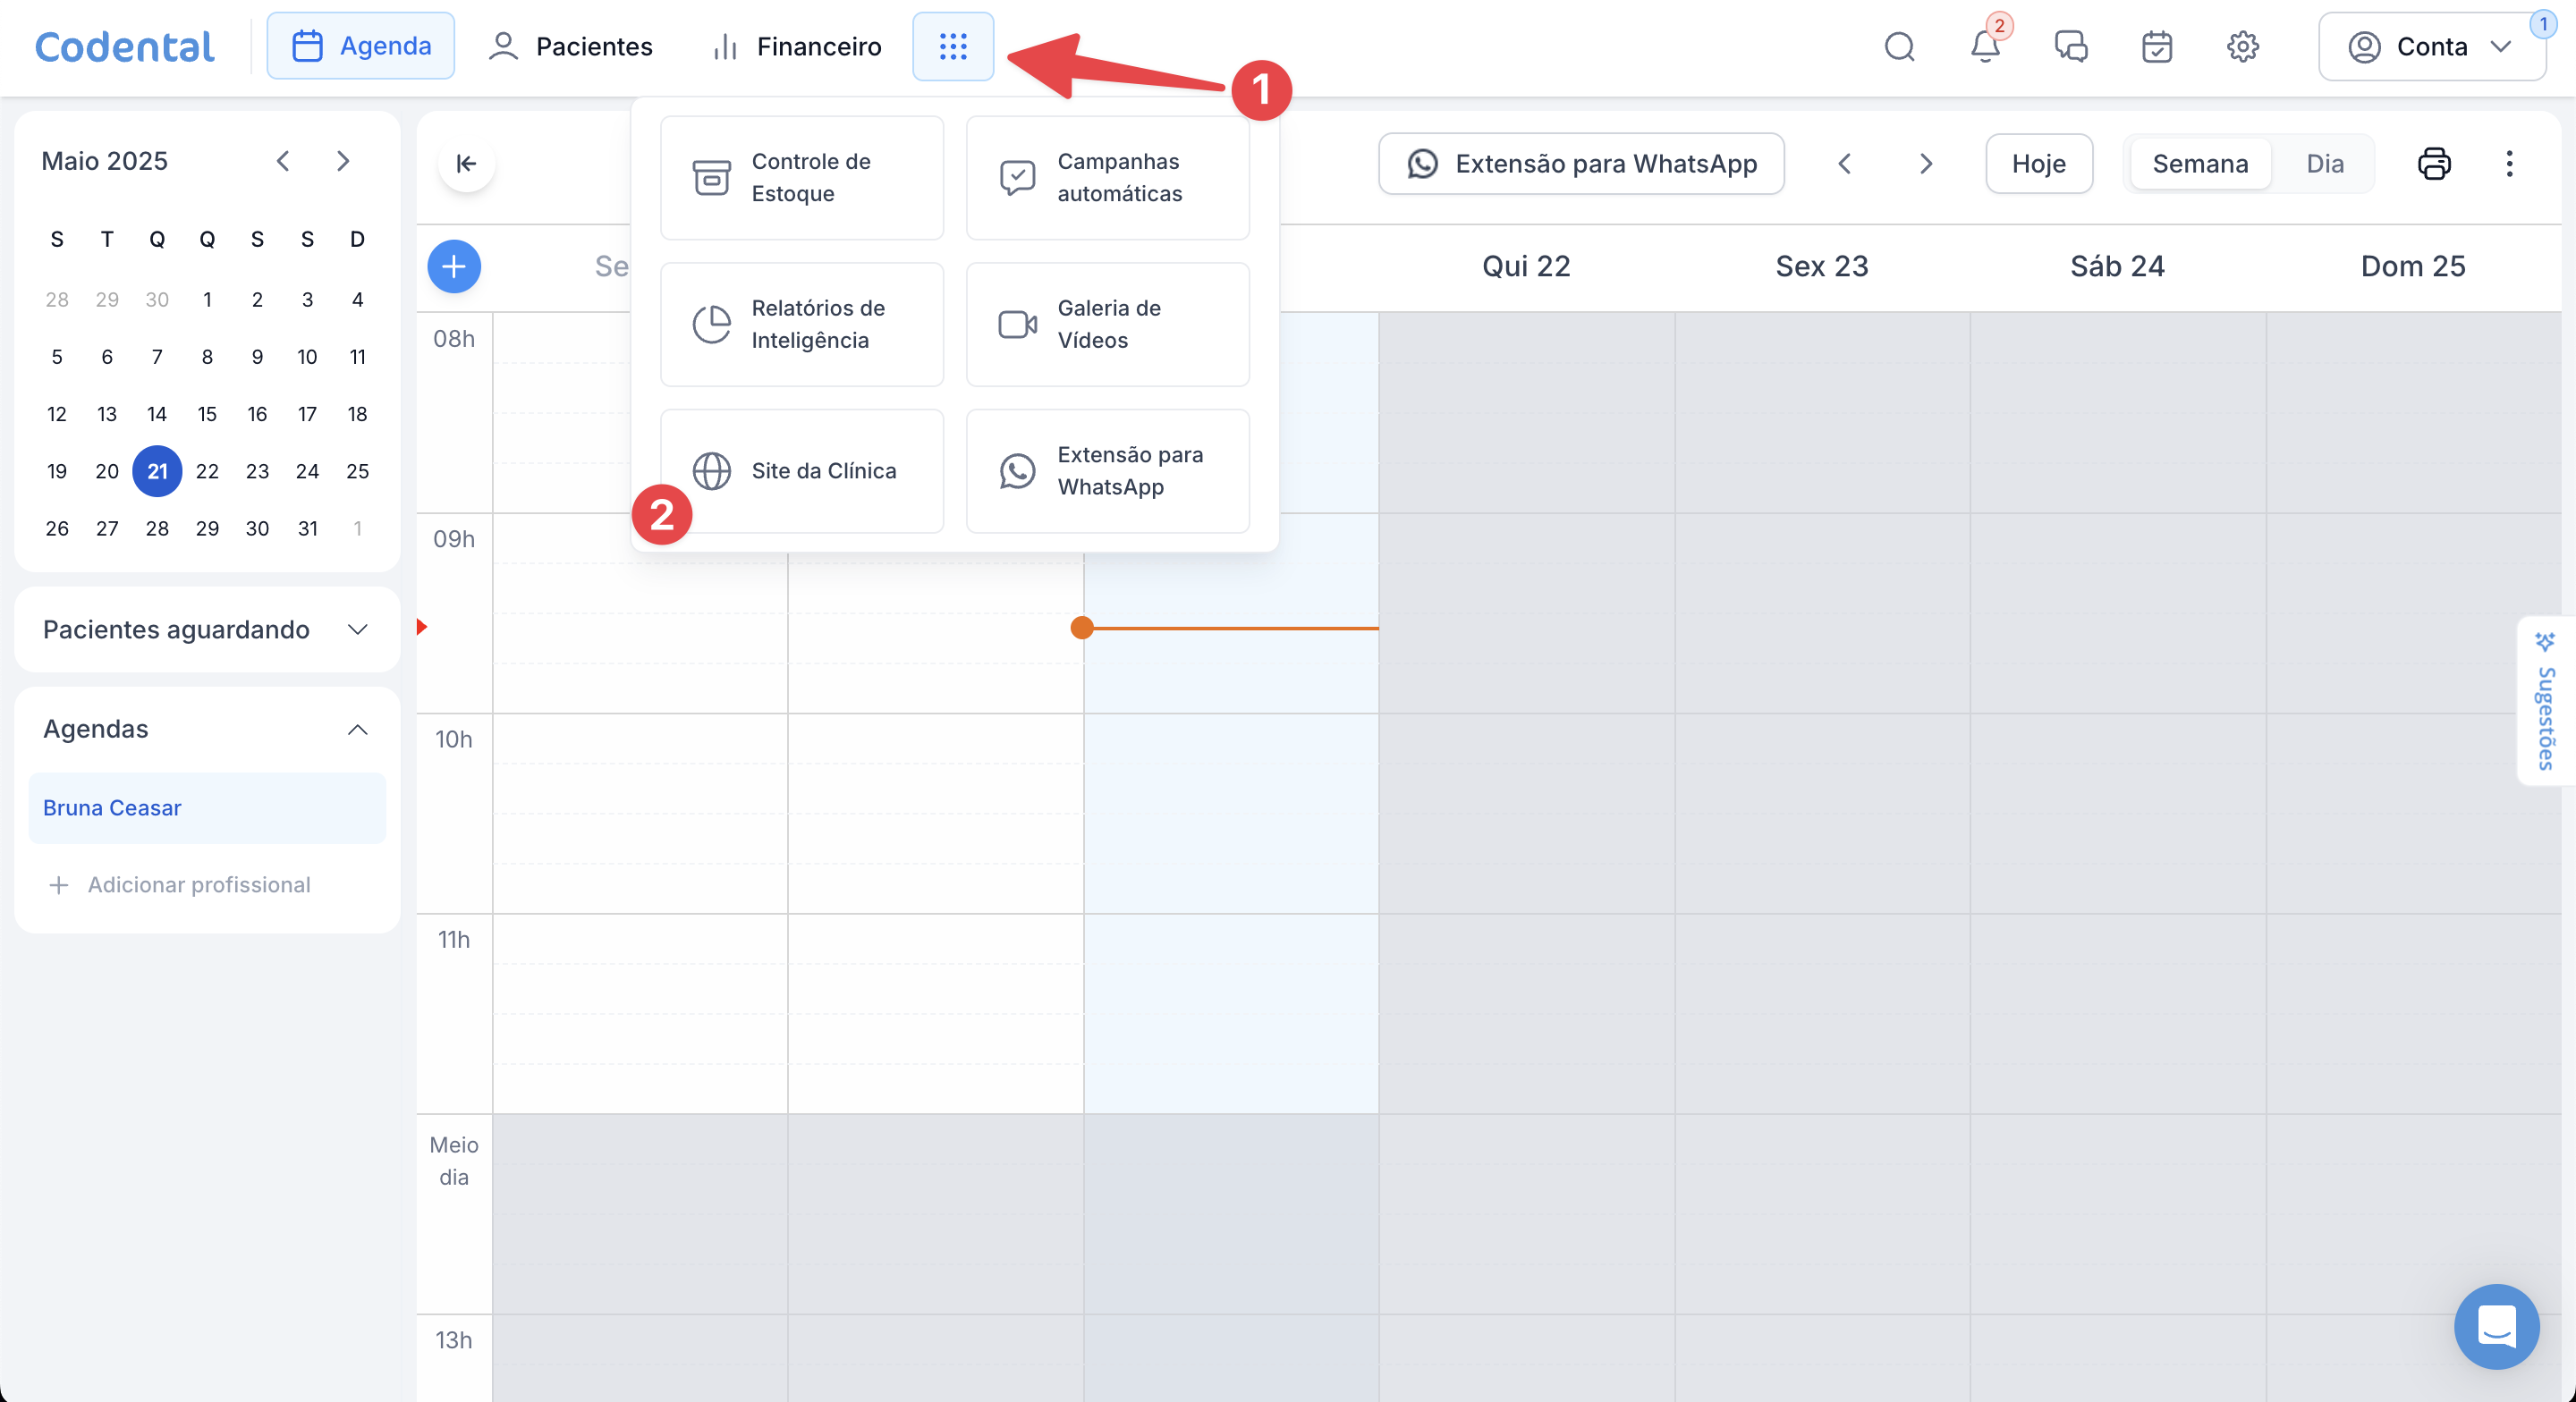The width and height of the screenshot is (2576, 1402).
Task: Collapse the Agendas section
Action: (x=357, y=729)
